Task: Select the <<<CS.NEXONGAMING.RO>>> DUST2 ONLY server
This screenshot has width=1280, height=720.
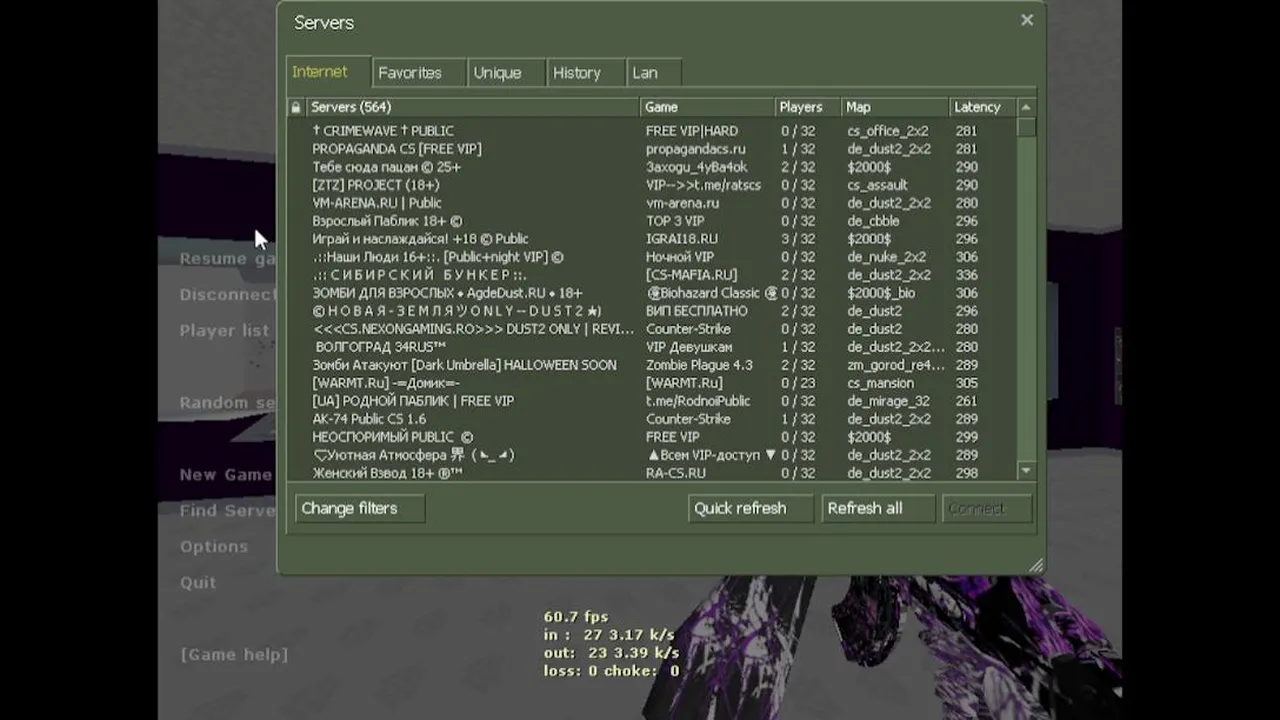Action: point(650,329)
